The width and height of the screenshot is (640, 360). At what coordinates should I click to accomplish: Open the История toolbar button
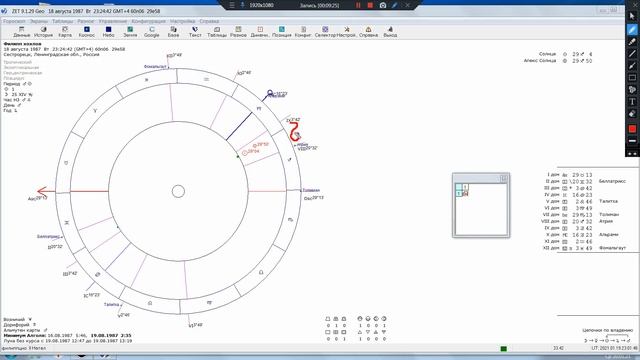tap(43, 32)
